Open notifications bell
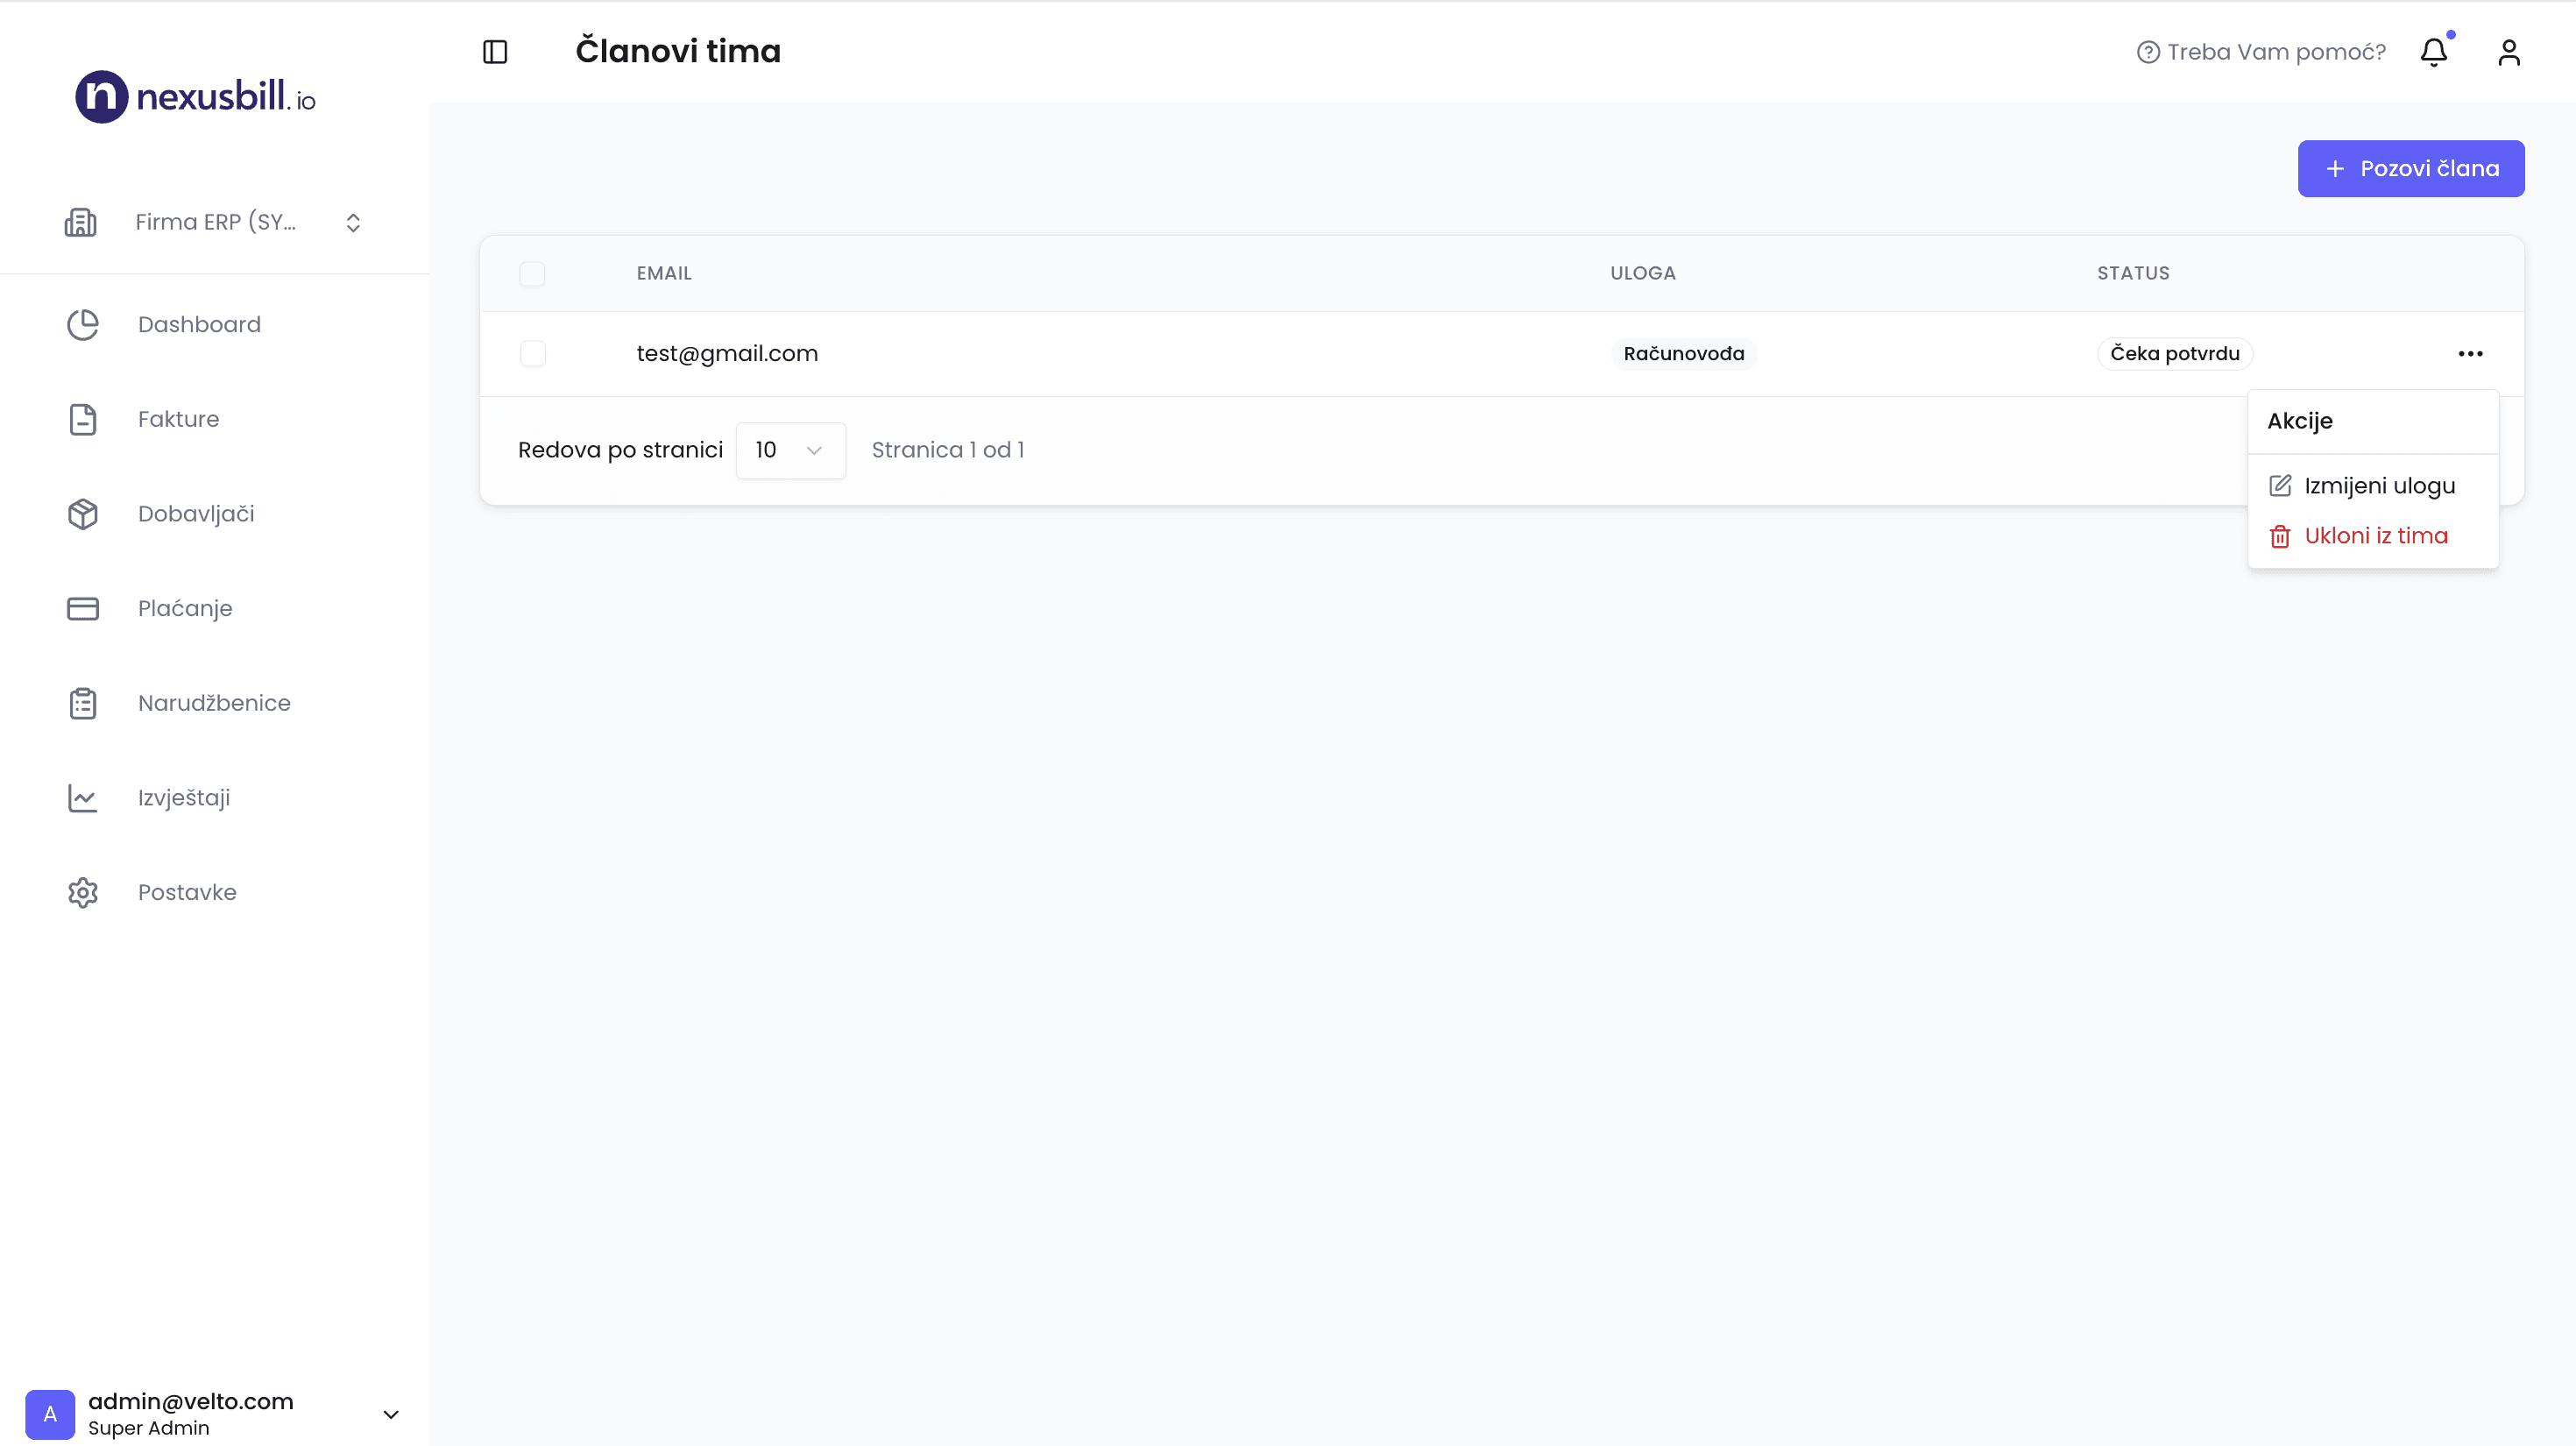The image size is (2576, 1446). (x=2433, y=52)
